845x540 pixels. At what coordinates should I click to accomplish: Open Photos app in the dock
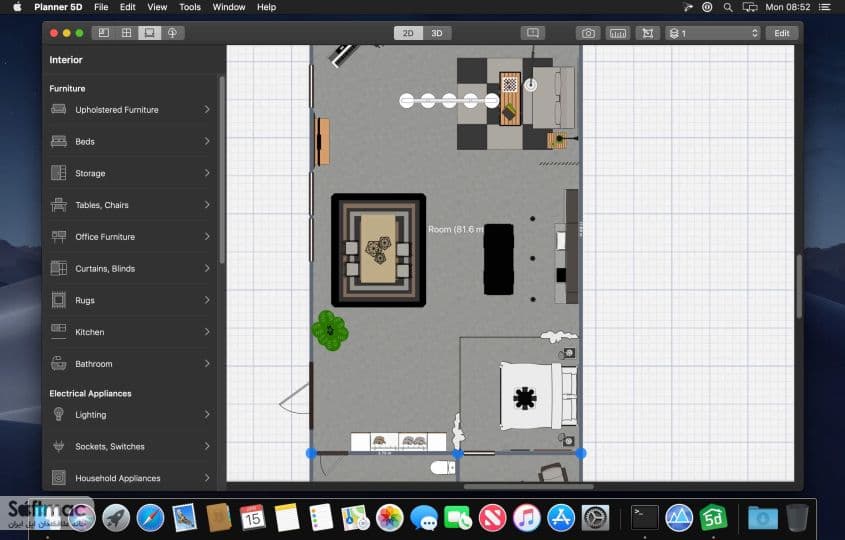[x=390, y=518]
